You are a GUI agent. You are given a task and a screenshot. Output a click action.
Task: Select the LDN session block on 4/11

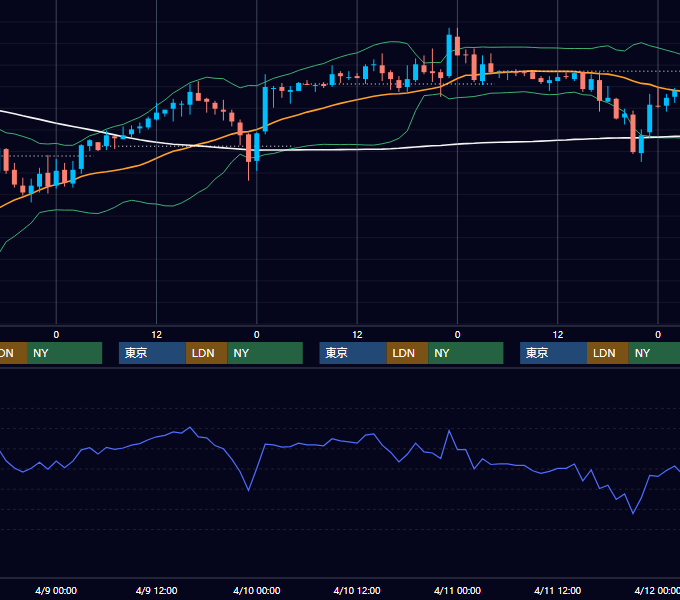click(x=608, y=353)
